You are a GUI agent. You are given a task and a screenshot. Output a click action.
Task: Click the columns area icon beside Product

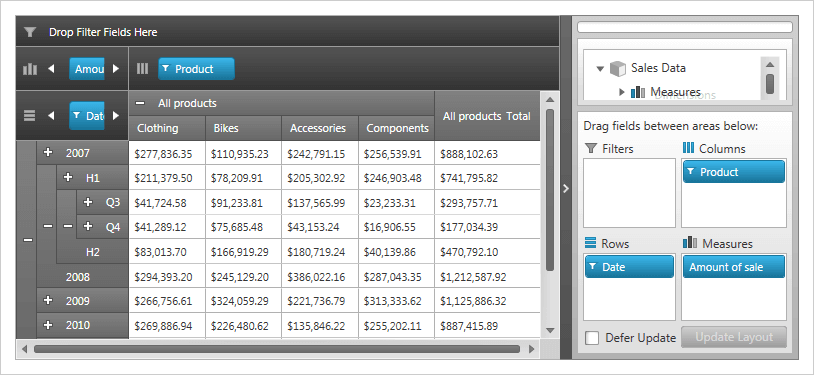[142, 69]
